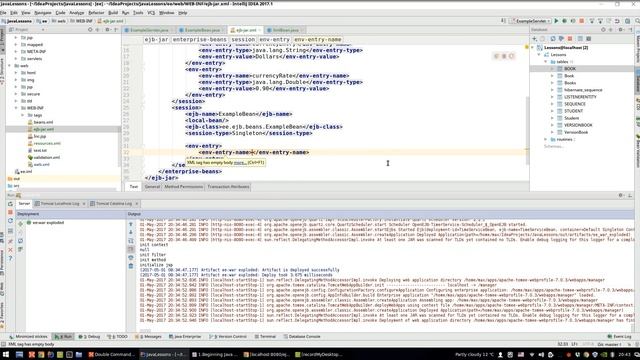Clear the console with the trash icon
The height and width of the screenshot is (360, 640).
point(131,266)
